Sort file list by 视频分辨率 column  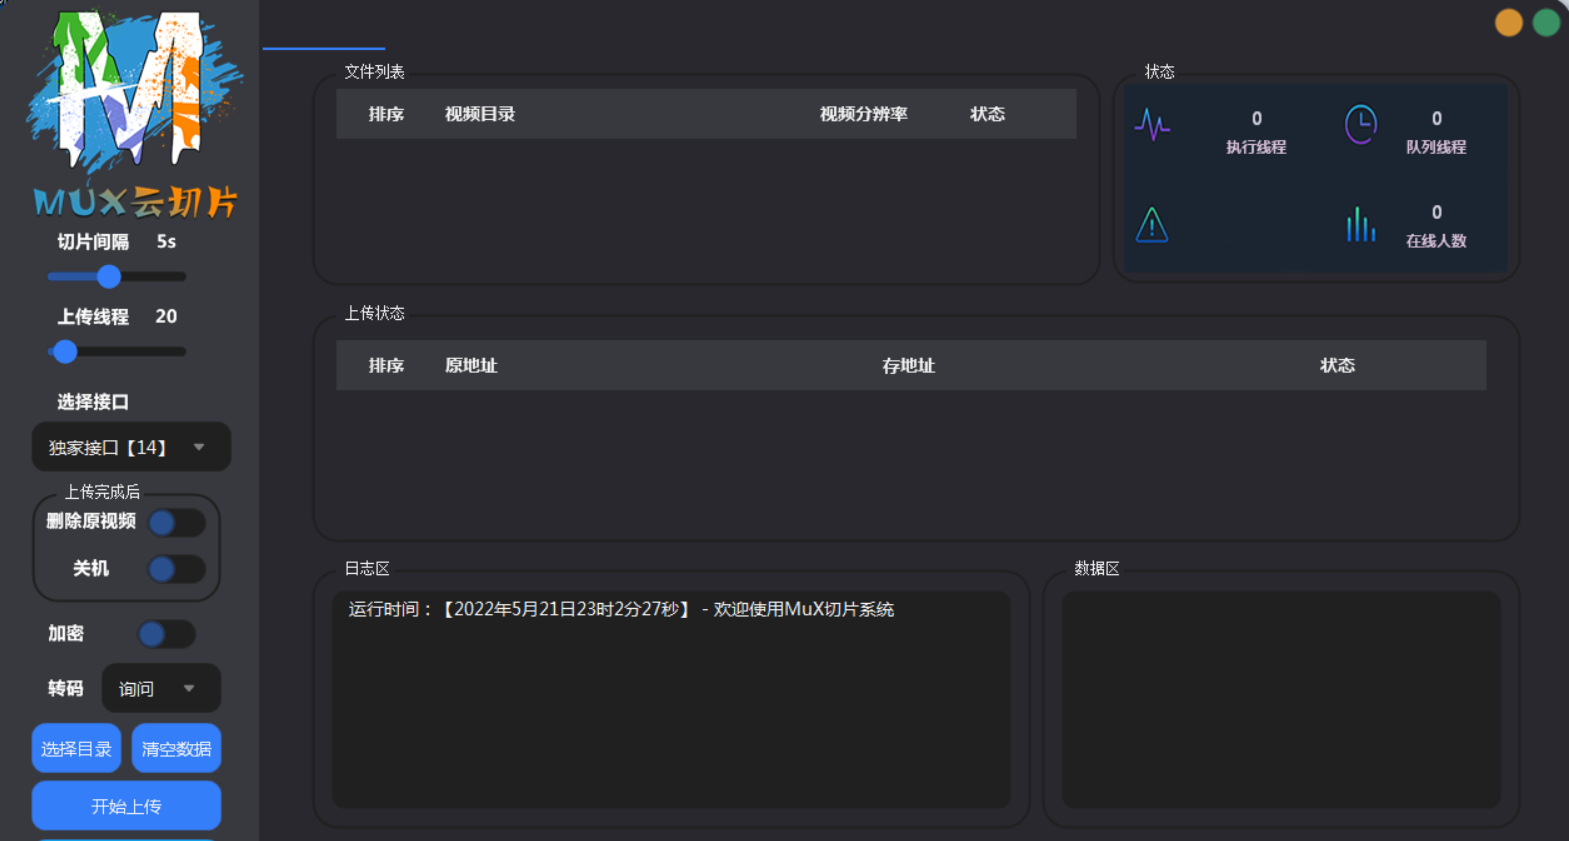point(863,114)
